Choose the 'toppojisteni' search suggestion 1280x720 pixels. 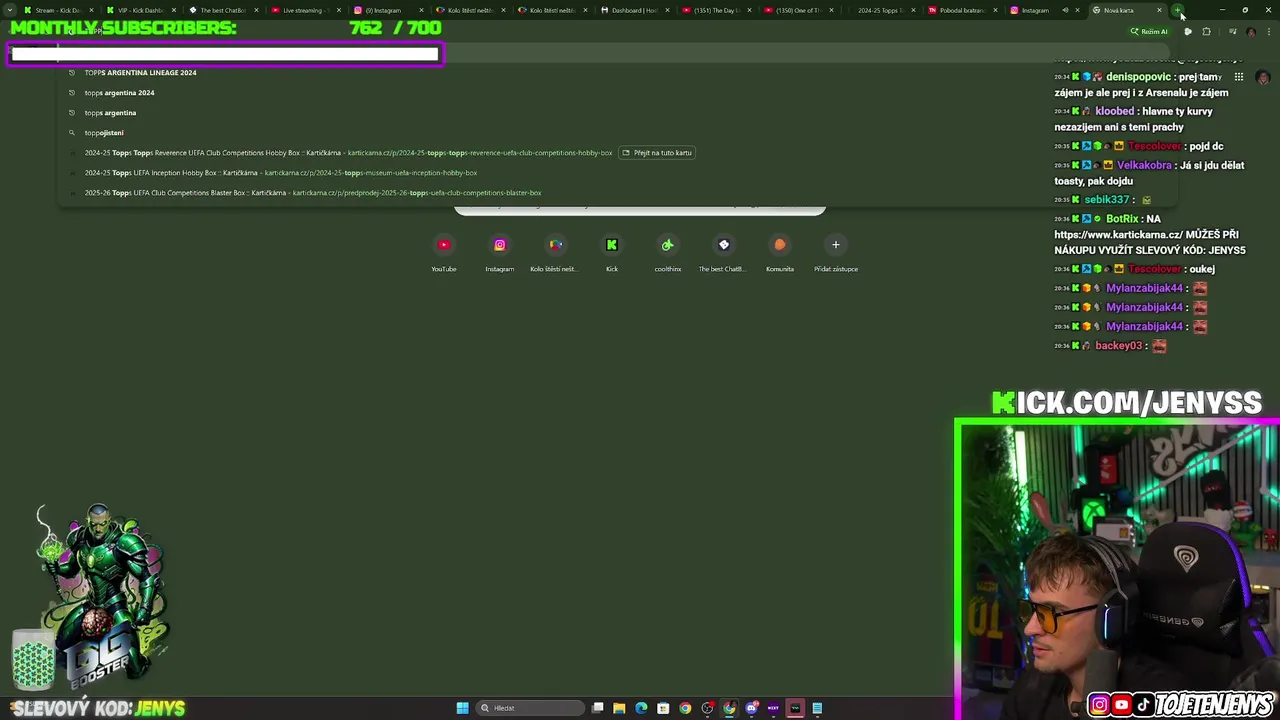pos(616,133)
